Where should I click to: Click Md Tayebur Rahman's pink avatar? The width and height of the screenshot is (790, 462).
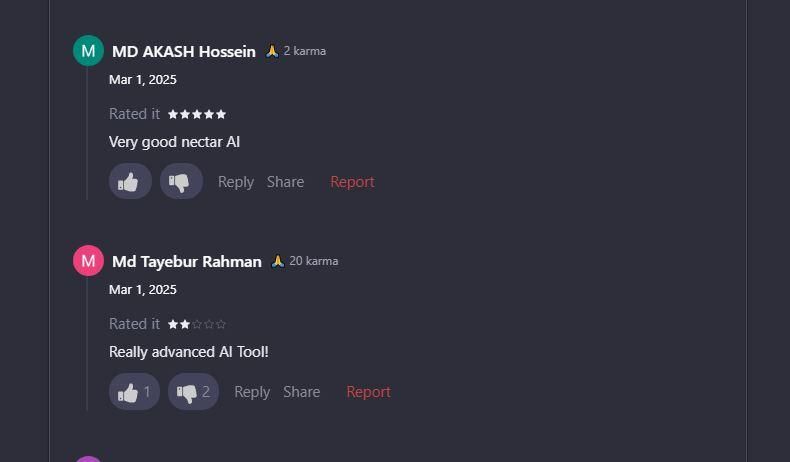coord(88,261)
